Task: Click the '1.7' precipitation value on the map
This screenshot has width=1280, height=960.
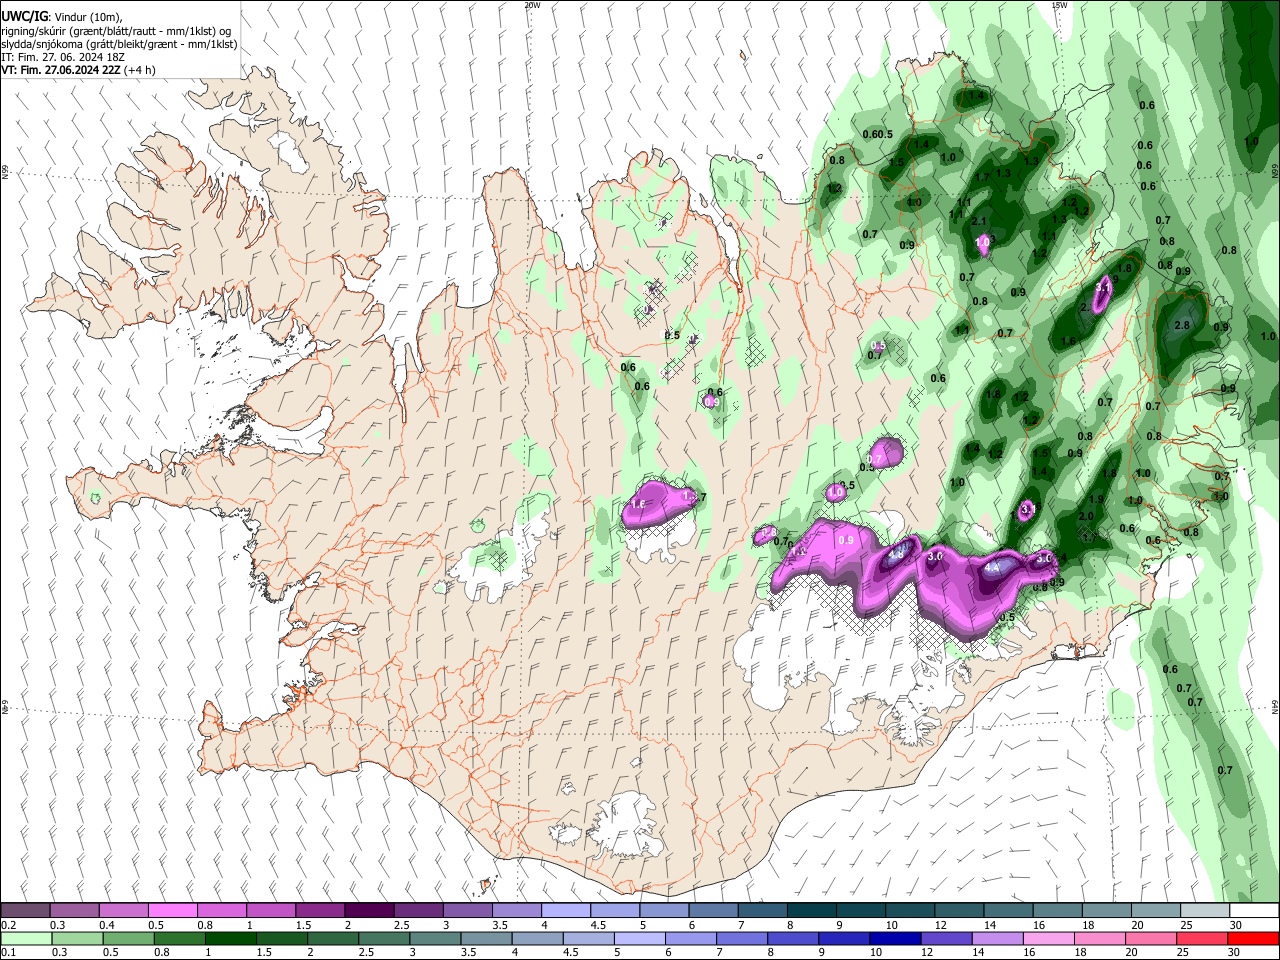Action: click(983, 177)
